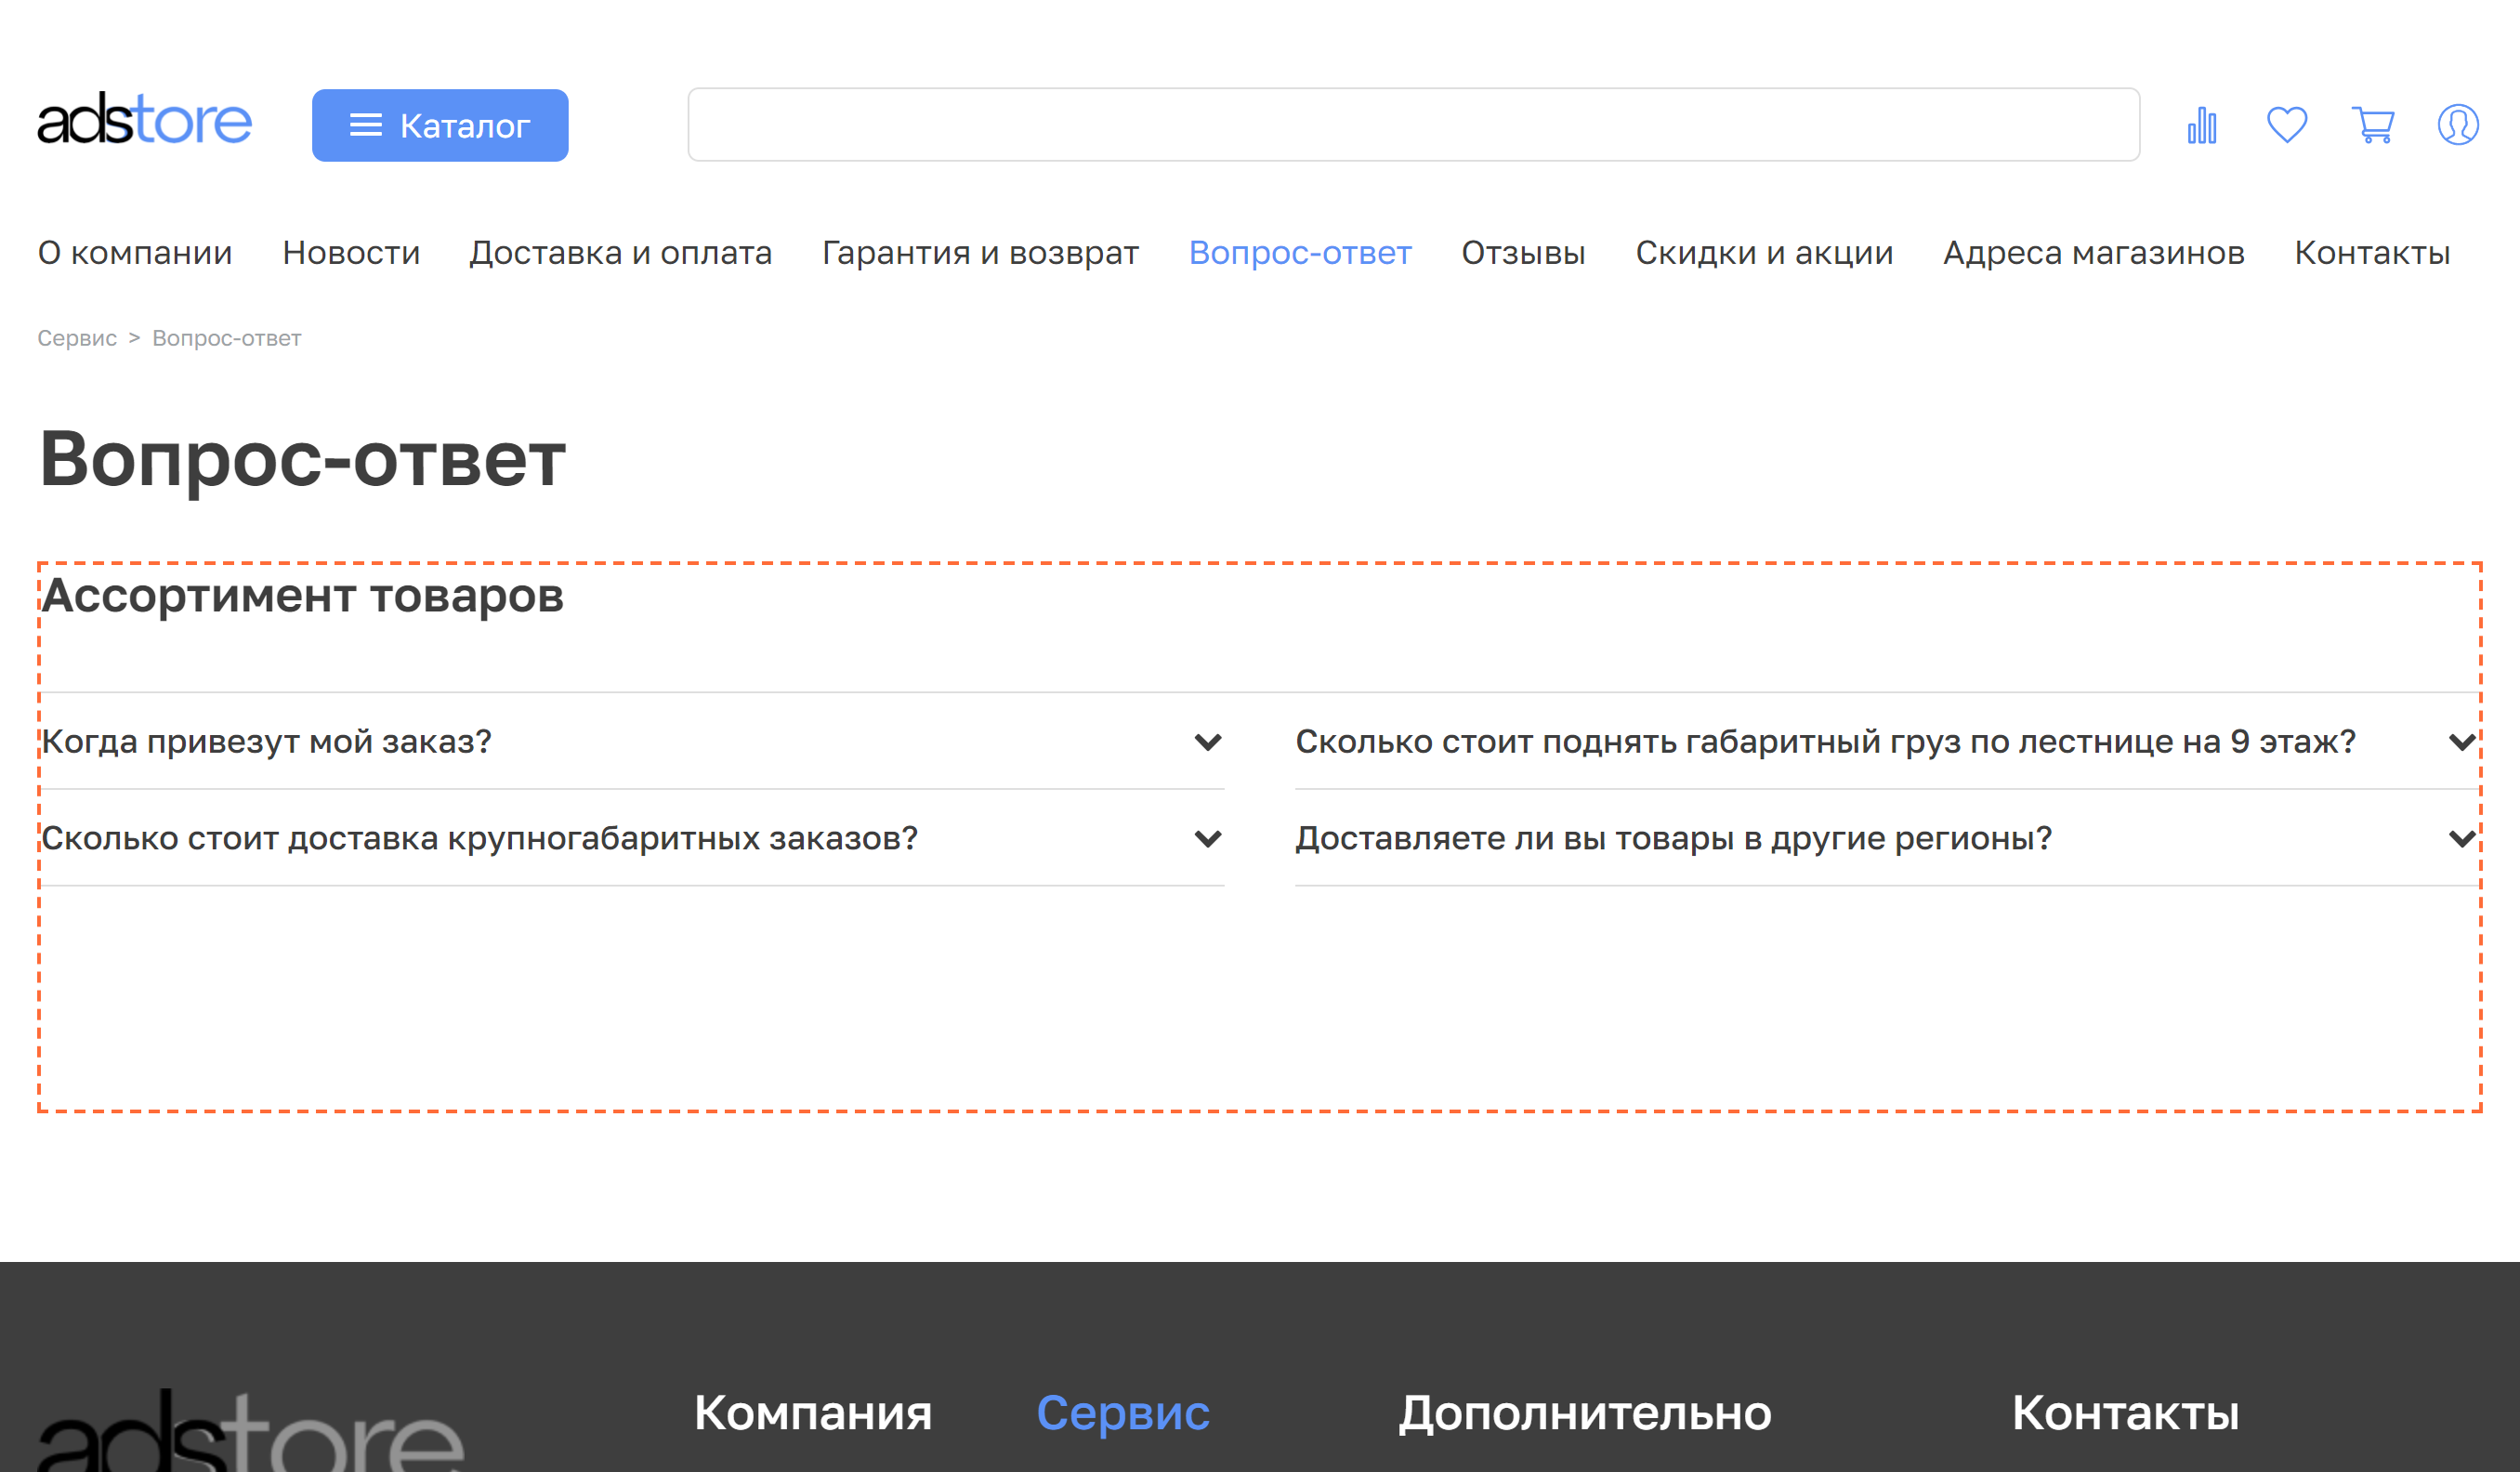Open the shopping cart icon
The width and height of the screenshot is (2520, 1472).
coord(2373,124)
